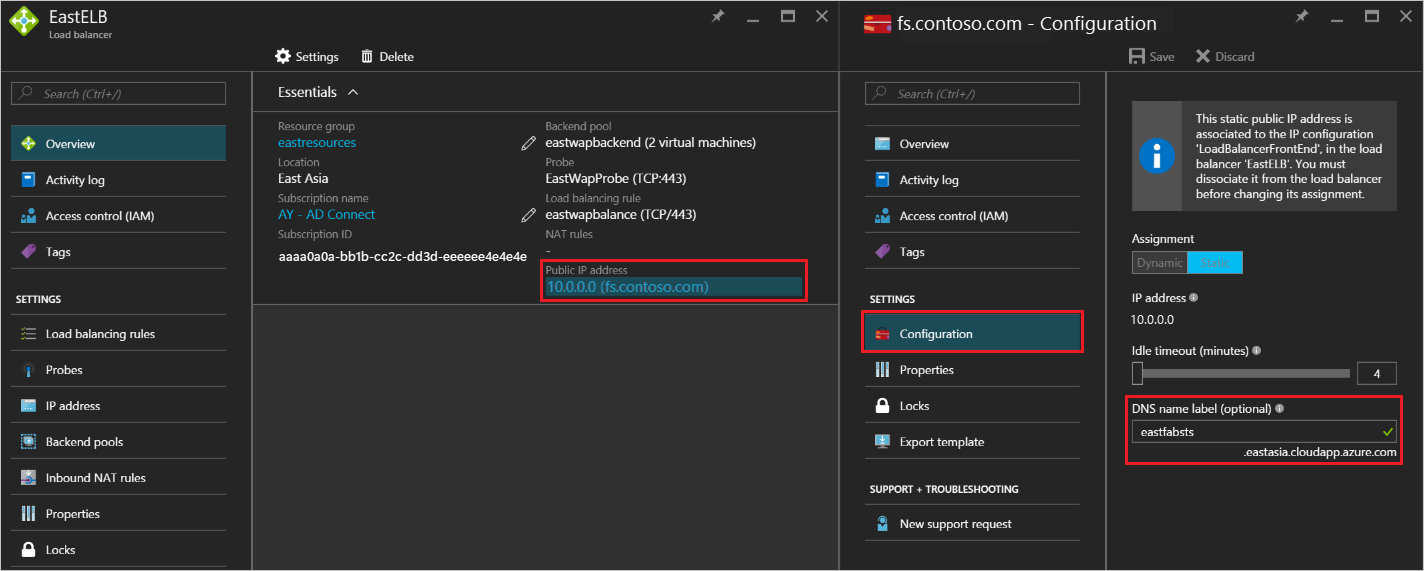Viewport: 1424px width, 571px height.
Task: Click the IP address icon in EastELB menu
Action: (28, 406)
